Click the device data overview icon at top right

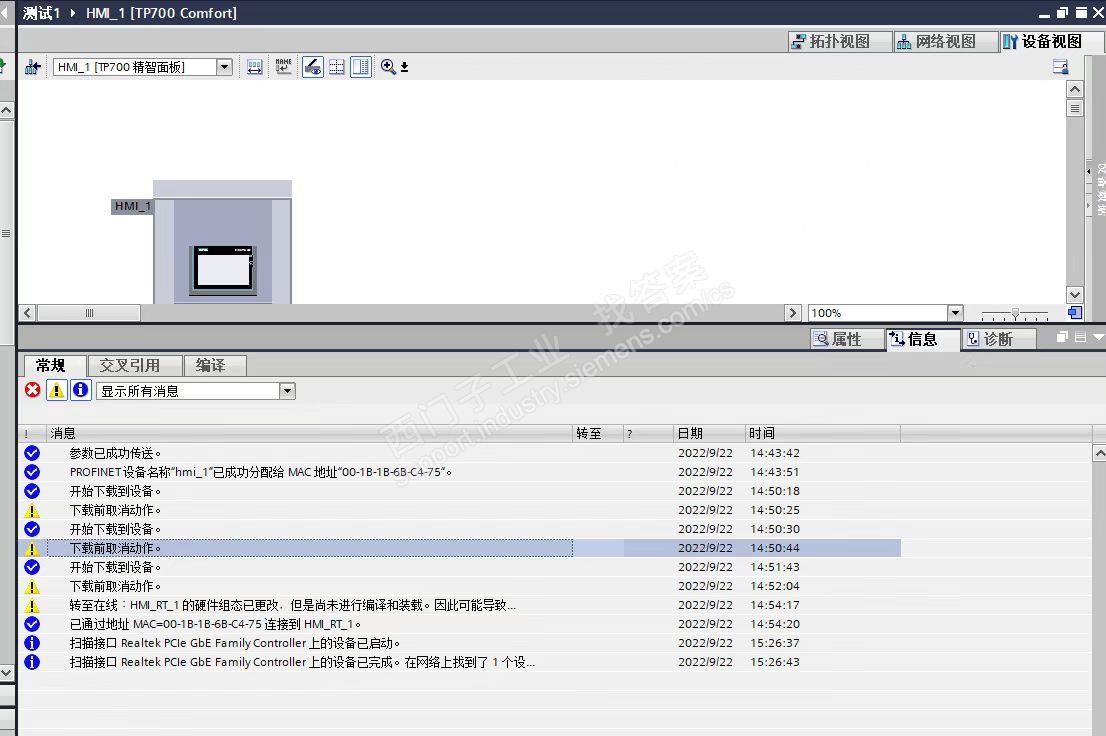pyautogui.click(x=1060, y=67)
